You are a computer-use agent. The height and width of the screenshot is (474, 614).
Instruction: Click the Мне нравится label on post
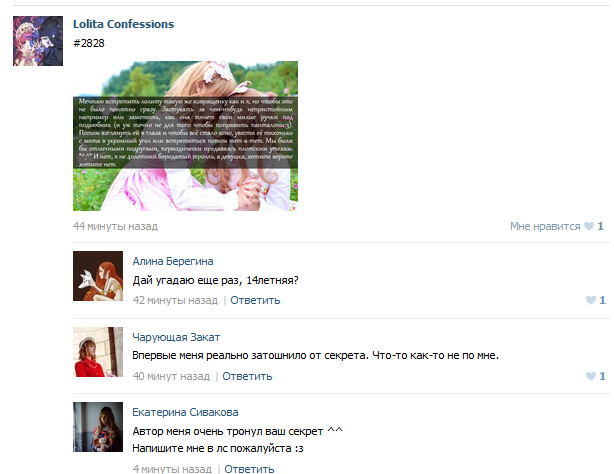(545, 226)
